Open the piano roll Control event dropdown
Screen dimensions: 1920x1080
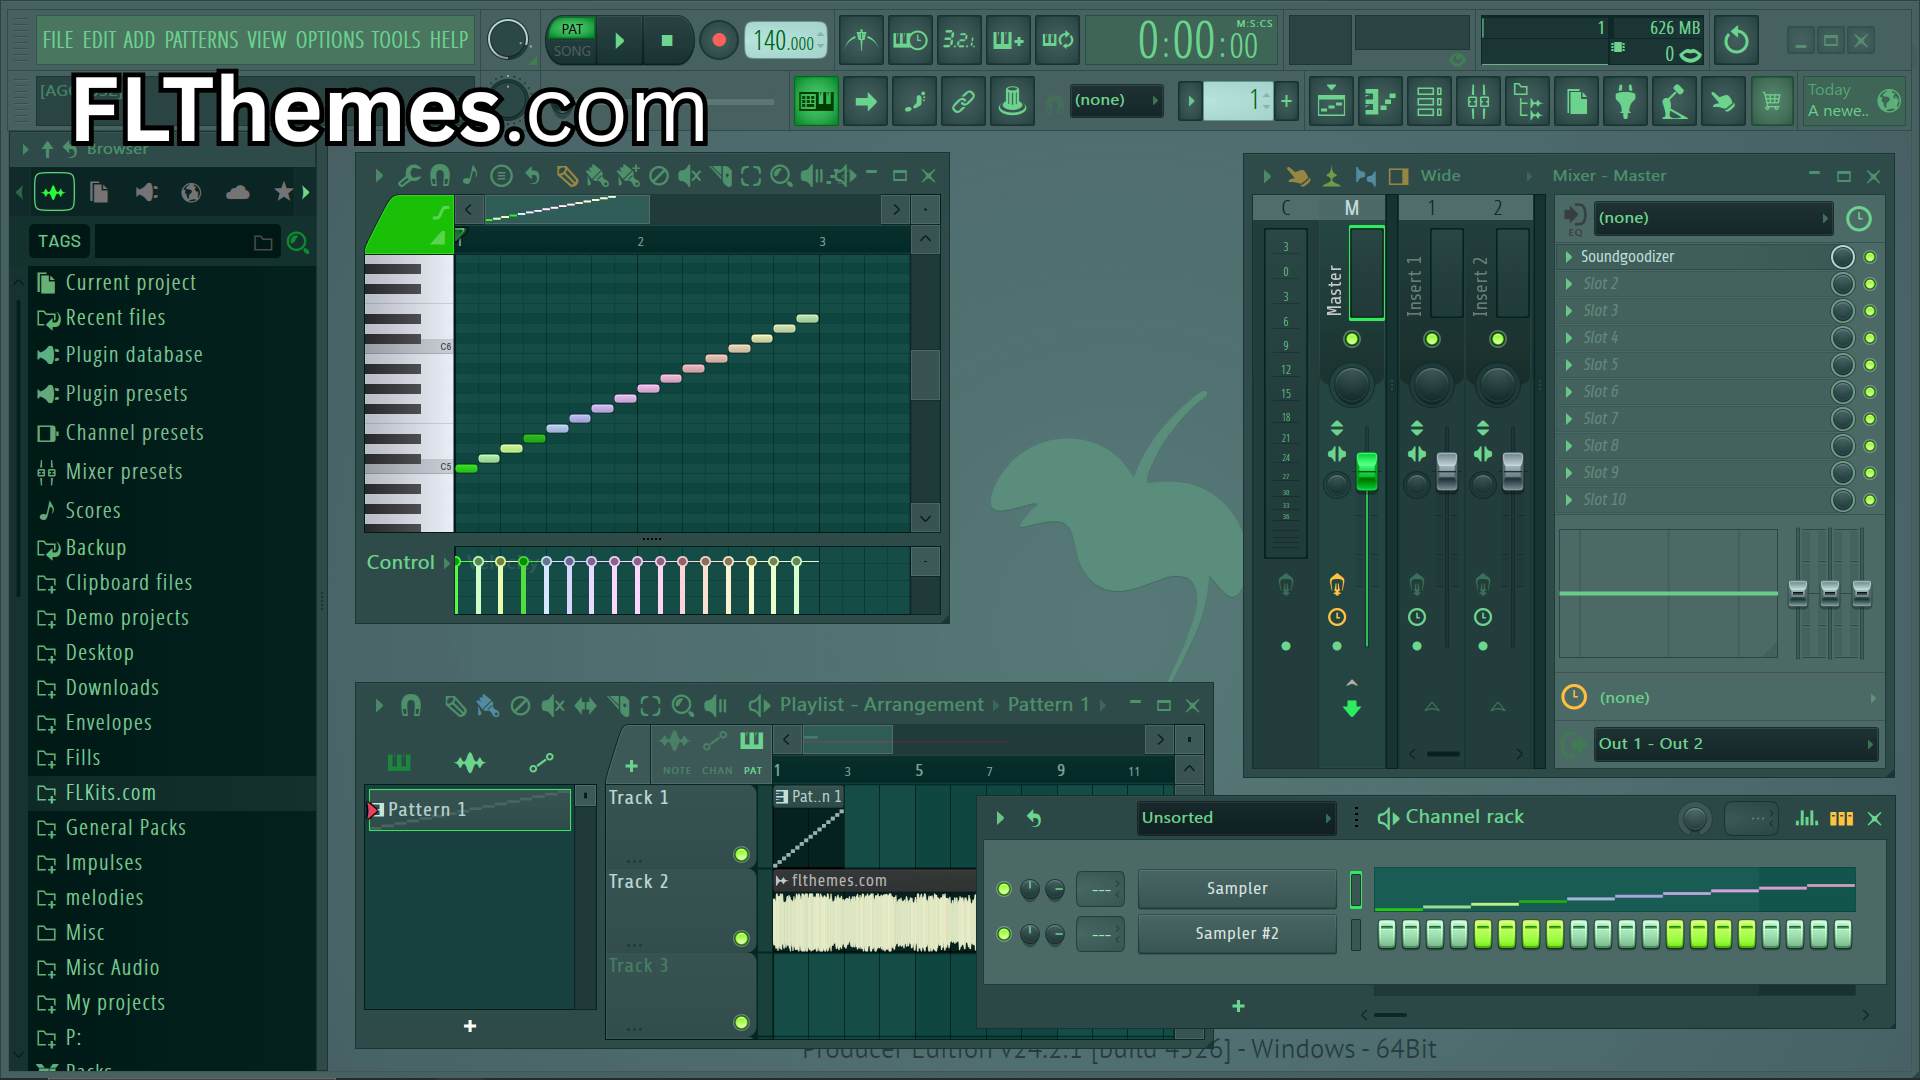tap(407, 562)
